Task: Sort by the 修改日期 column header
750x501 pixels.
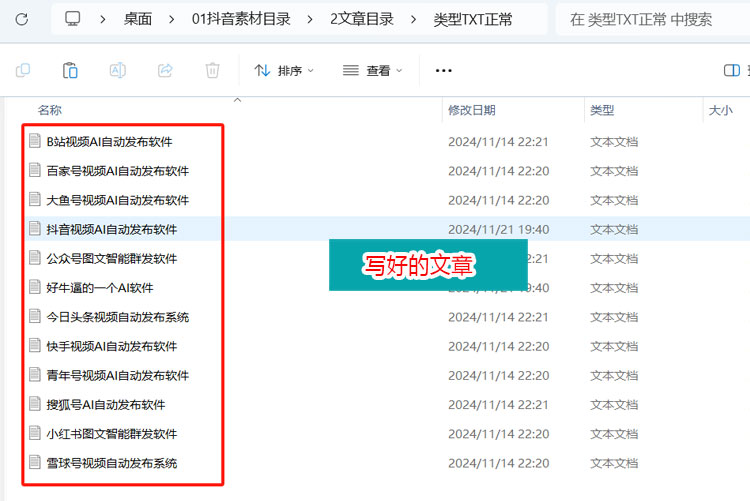Action: [472, 110]
